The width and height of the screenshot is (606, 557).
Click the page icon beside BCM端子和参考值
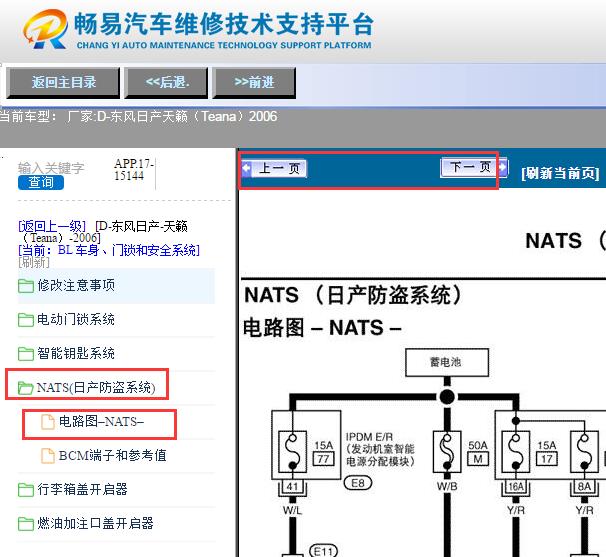(48, 456)
